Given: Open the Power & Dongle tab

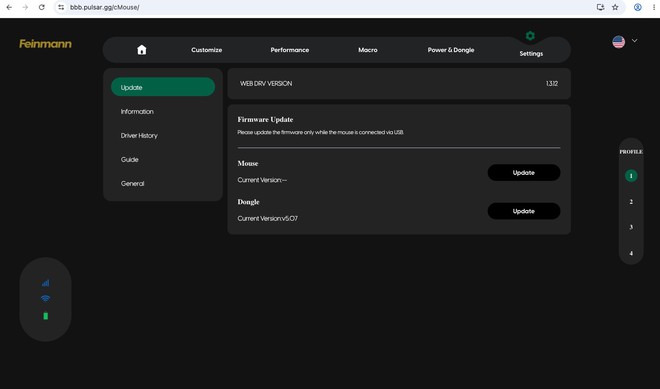Looking at the screenshot, I should coord(451,50).
